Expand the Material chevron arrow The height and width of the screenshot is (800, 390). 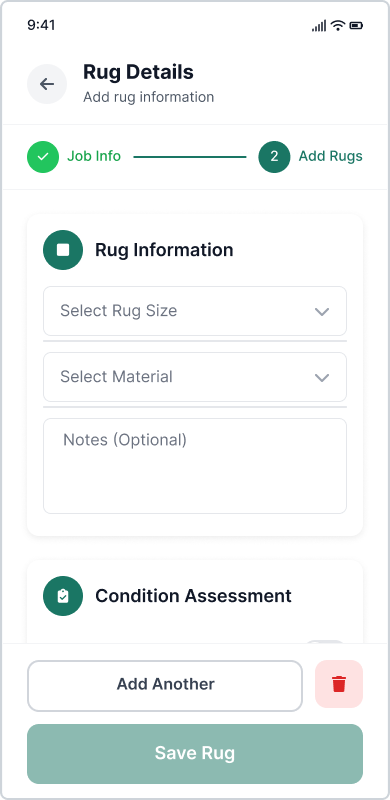point(322,378)
